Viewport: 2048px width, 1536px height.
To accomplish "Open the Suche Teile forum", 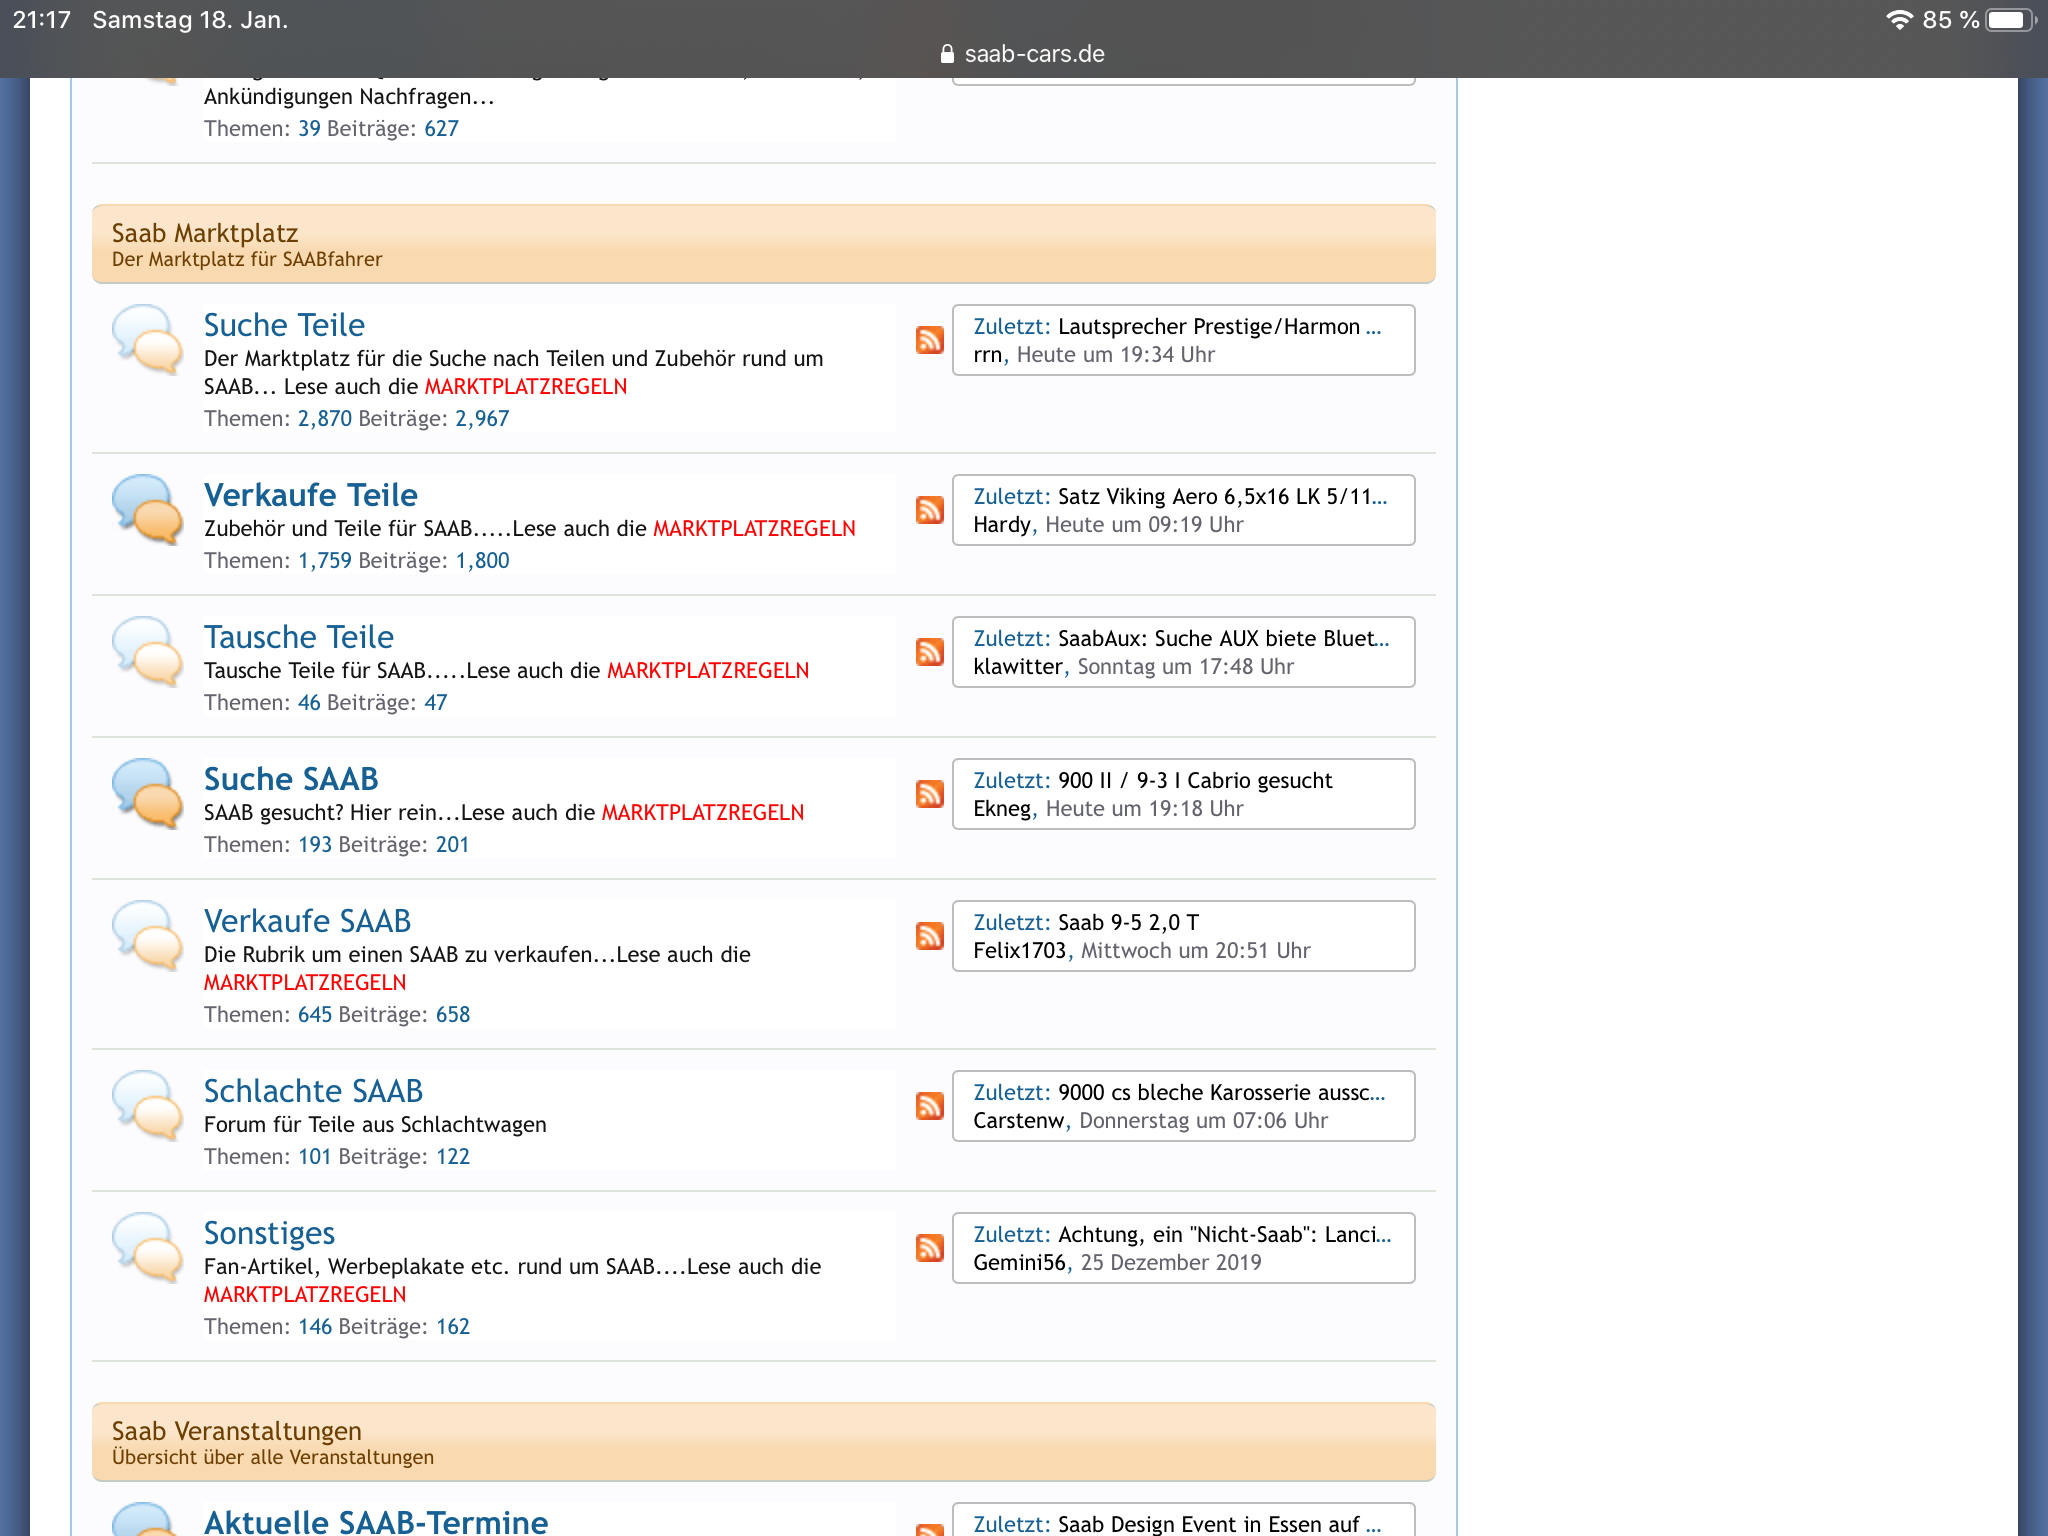I will coord(284,325).
